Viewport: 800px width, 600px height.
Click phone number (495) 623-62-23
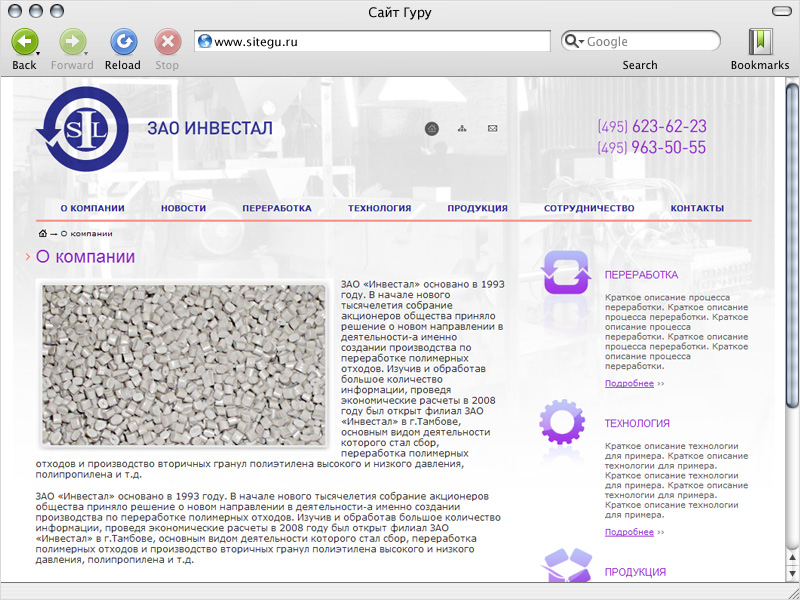[x=652, y=126]
